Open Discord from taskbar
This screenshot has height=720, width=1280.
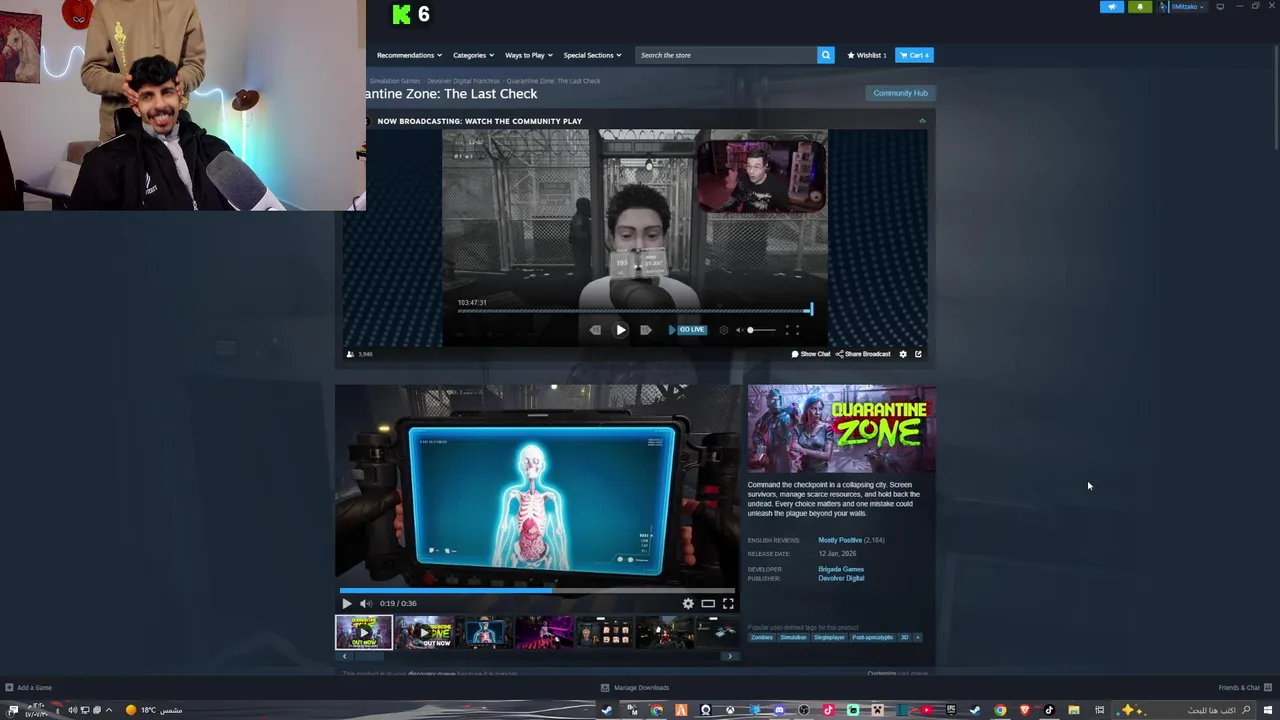(779, 710)
